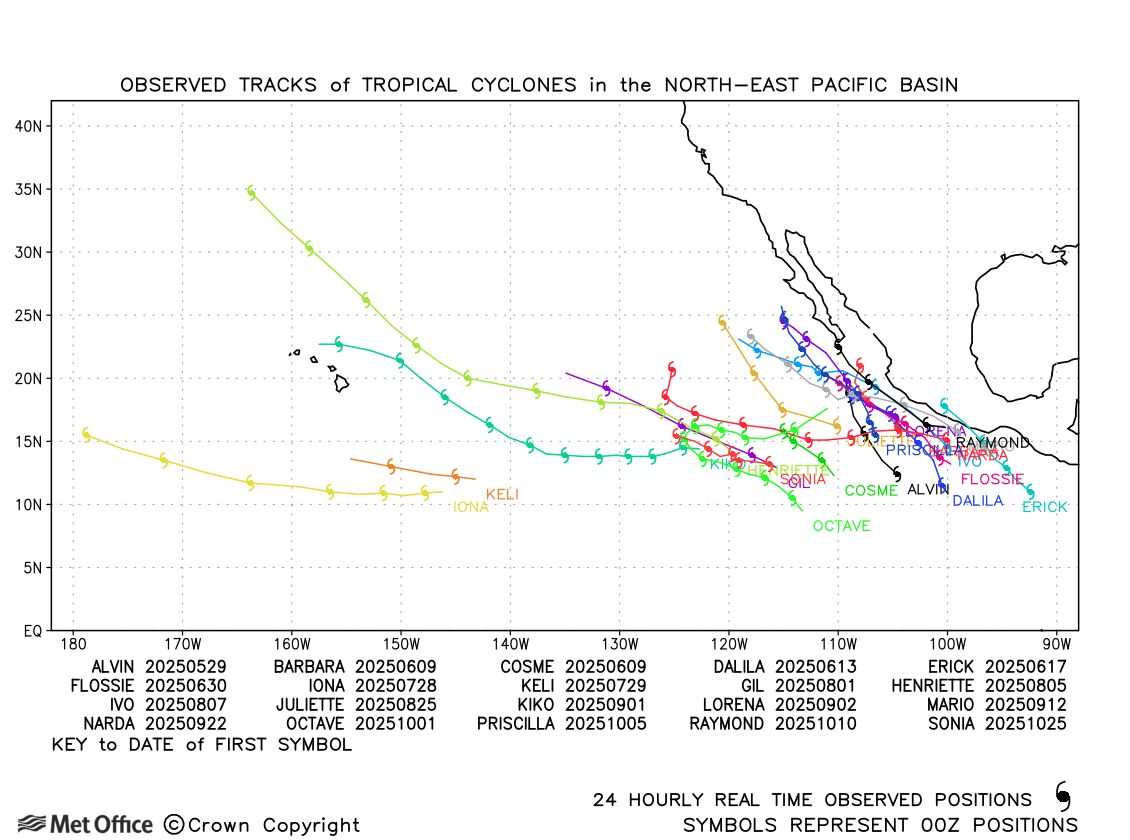Image resolution: width=1130 pixels, height=840 pixels.
Task: Click the EQ label on the latitude axis
Action: point(31,630)
